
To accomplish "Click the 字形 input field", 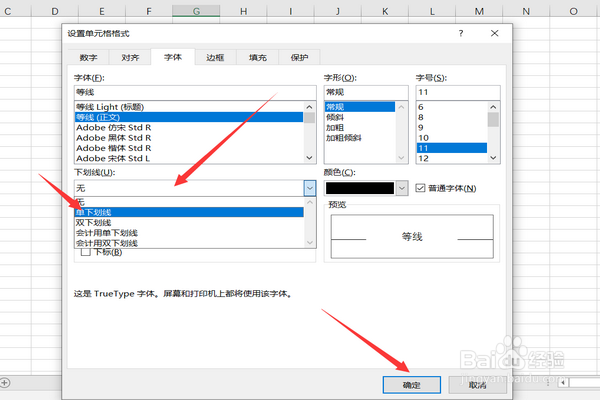I will (x=366, y=92).
